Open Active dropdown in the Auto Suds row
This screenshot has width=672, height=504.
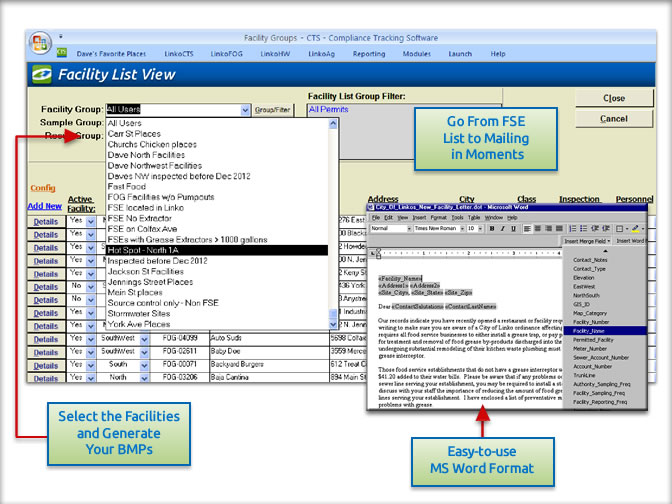click(x=90, y=339)
